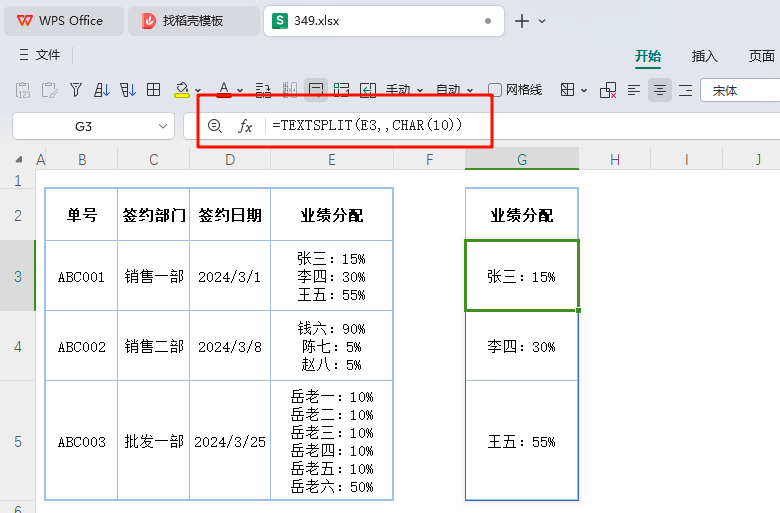Image resolution: width=780 pixels, height=513 pixels.
Task: Click the select-all corner triangle
Action: coord(19,160)
